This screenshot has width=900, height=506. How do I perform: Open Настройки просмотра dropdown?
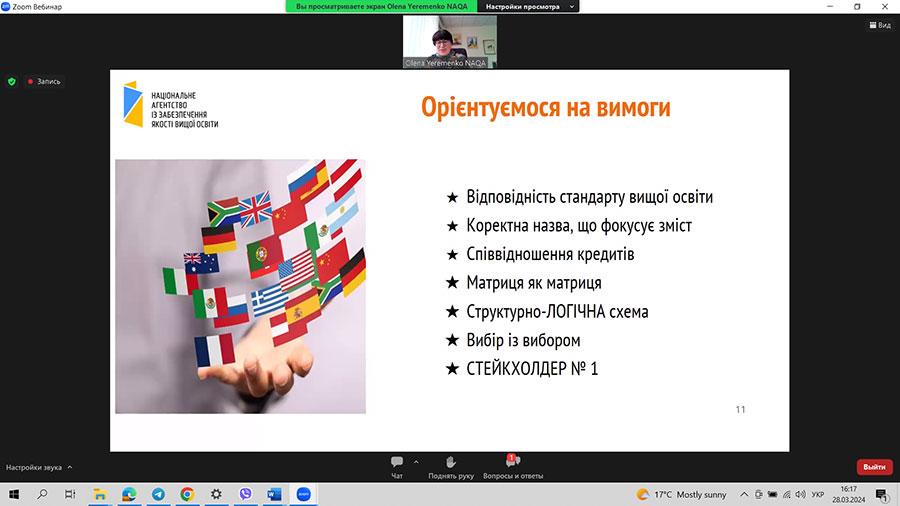[528, 6]
